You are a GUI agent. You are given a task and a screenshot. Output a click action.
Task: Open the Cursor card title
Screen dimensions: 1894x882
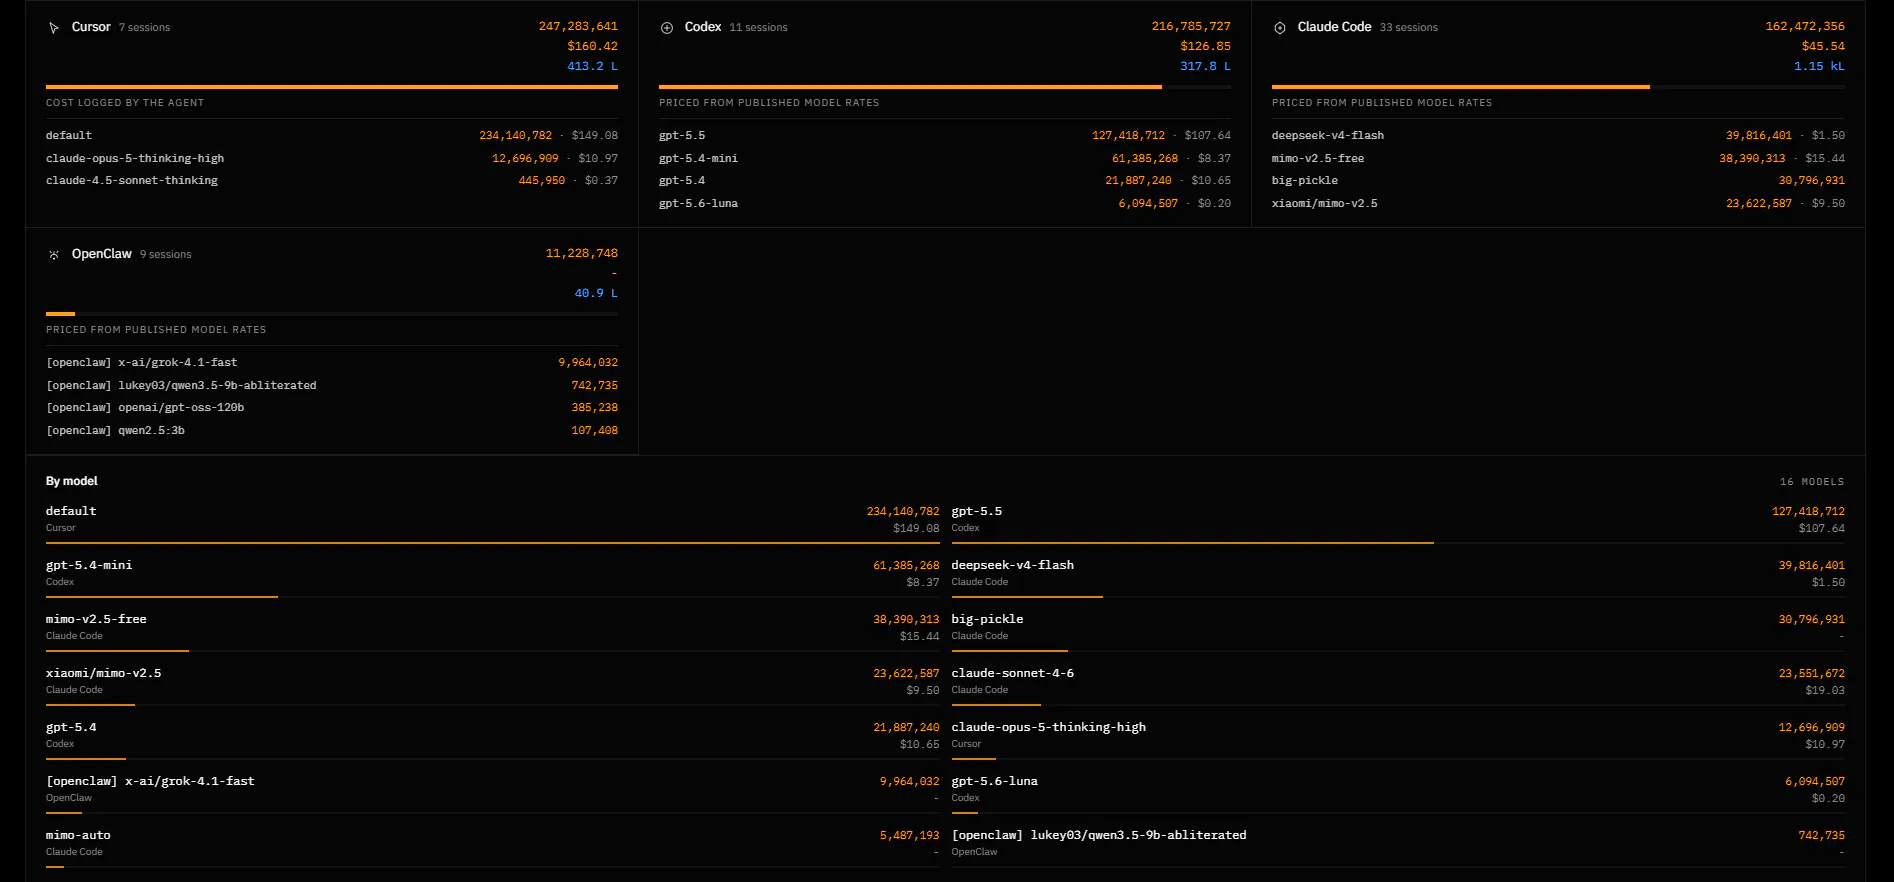(91, 27)
